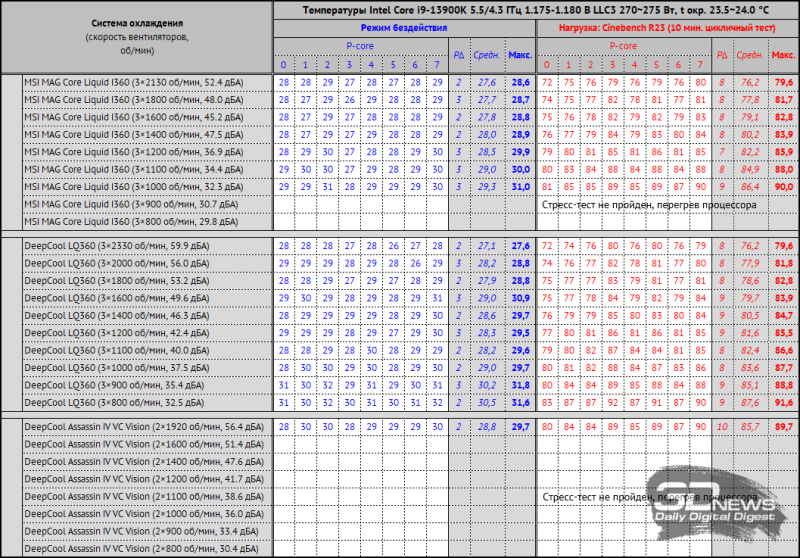Select the MSI MAG Core Liquid I360 3×2130 row label
Viewport: 800px width, 558px height.
point(133,80)
